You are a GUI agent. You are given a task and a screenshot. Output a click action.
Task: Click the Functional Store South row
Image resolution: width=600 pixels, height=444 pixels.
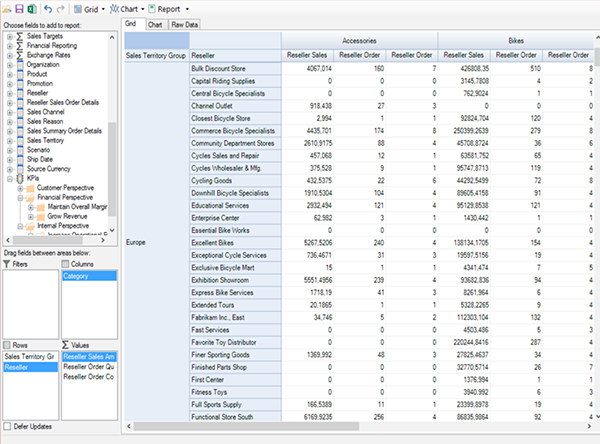pyautogui.click(x=235, y=417)
